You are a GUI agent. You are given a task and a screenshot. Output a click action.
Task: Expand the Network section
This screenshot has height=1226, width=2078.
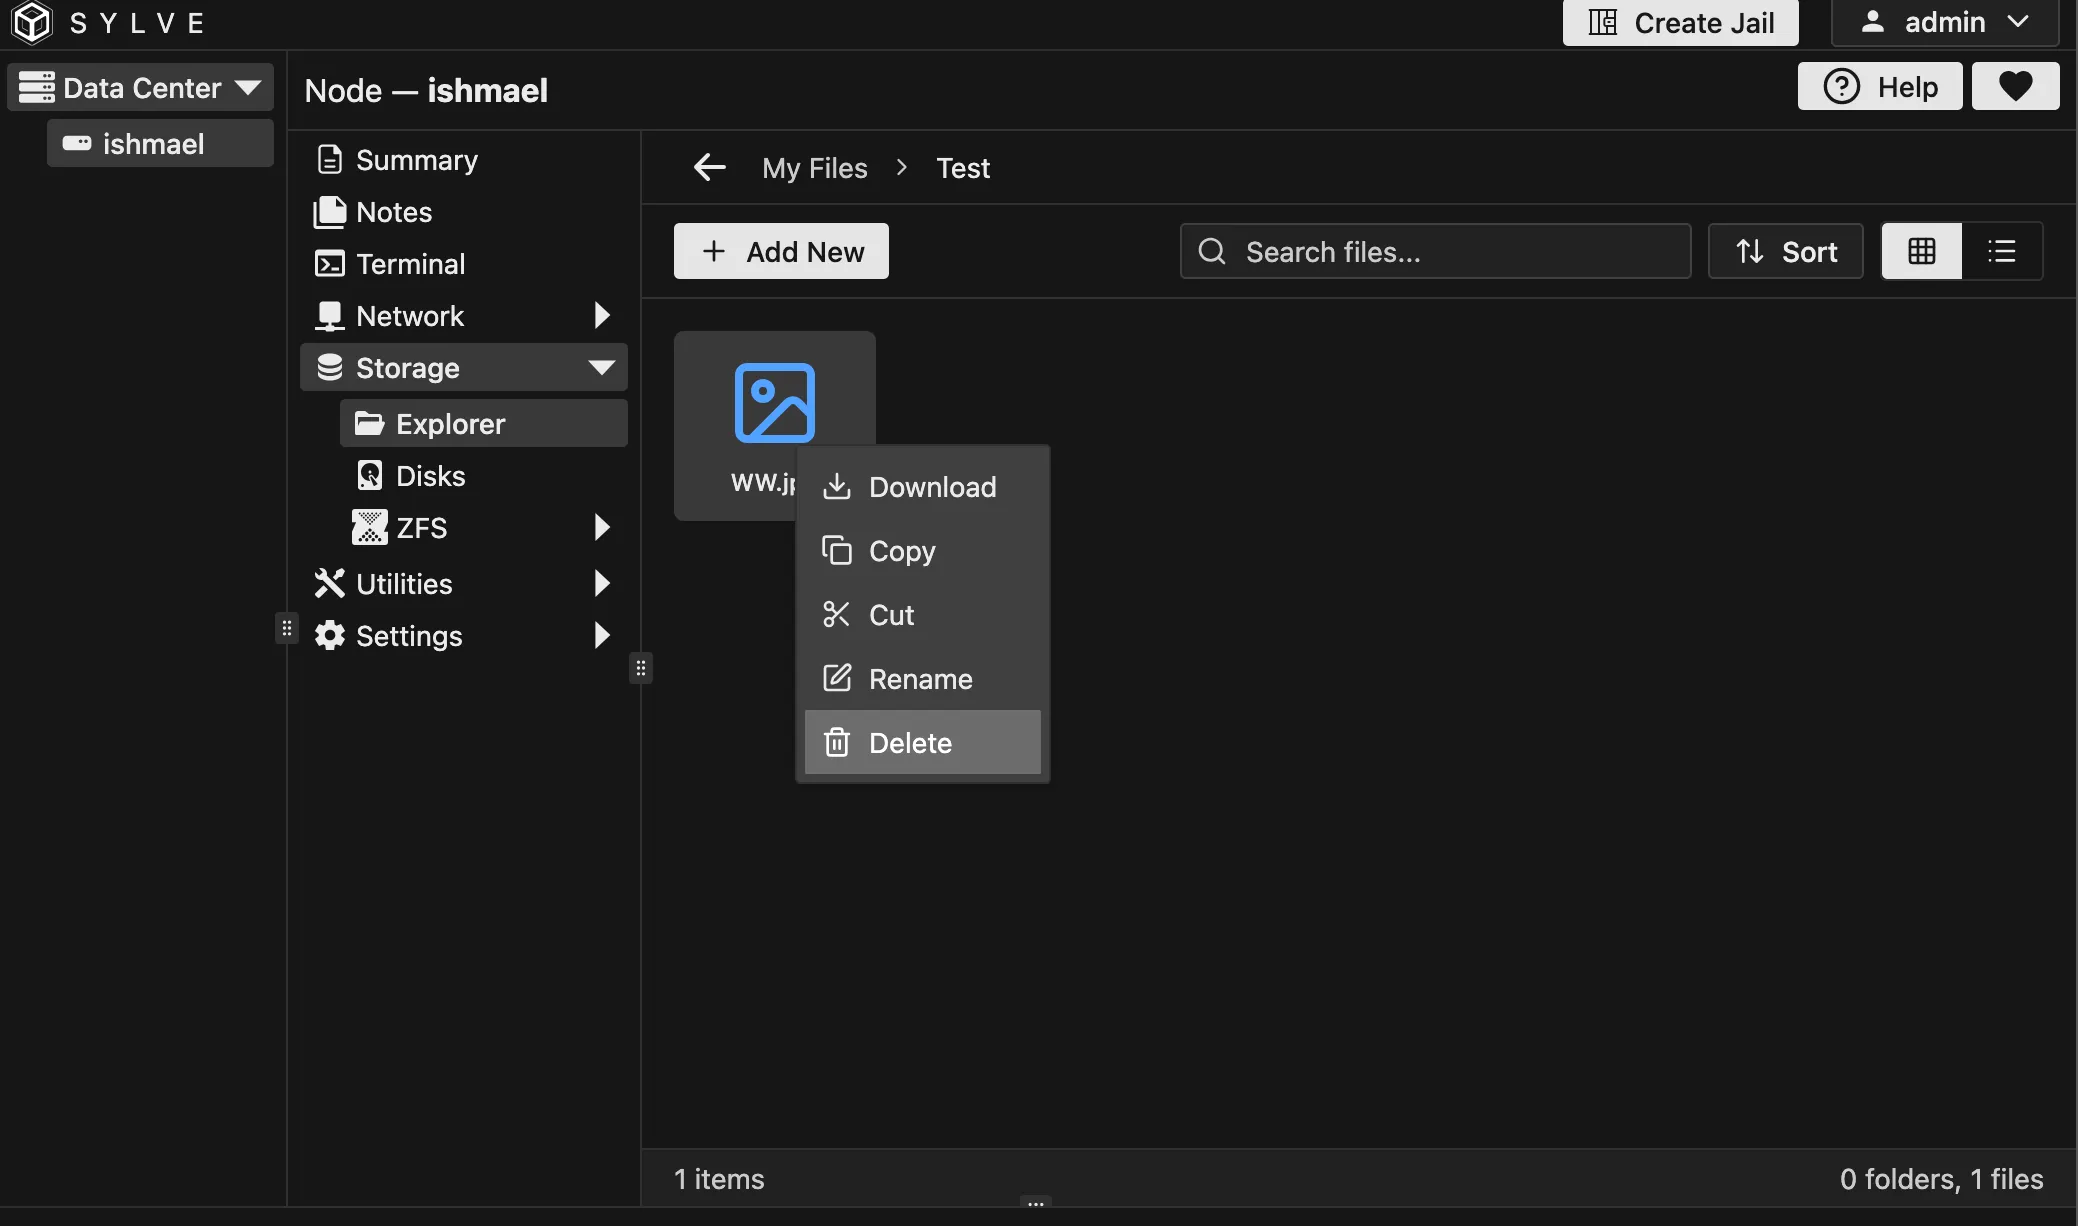tap(600, 315)
